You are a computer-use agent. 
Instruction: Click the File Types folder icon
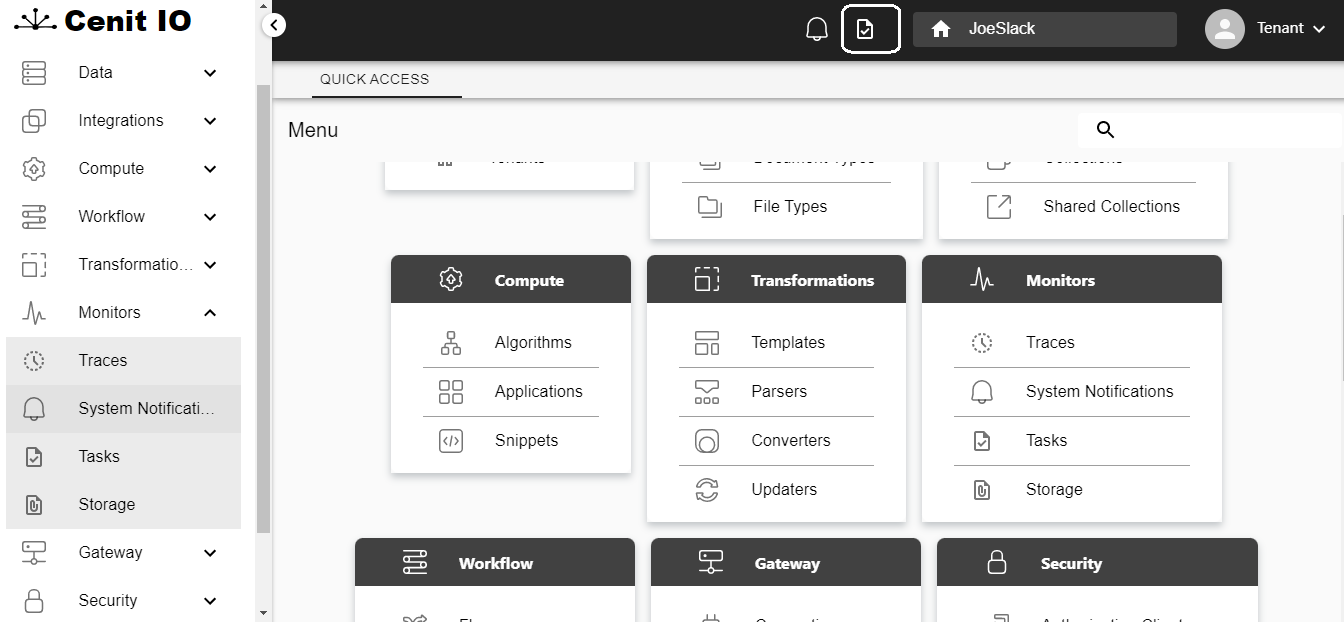[710, 206]
